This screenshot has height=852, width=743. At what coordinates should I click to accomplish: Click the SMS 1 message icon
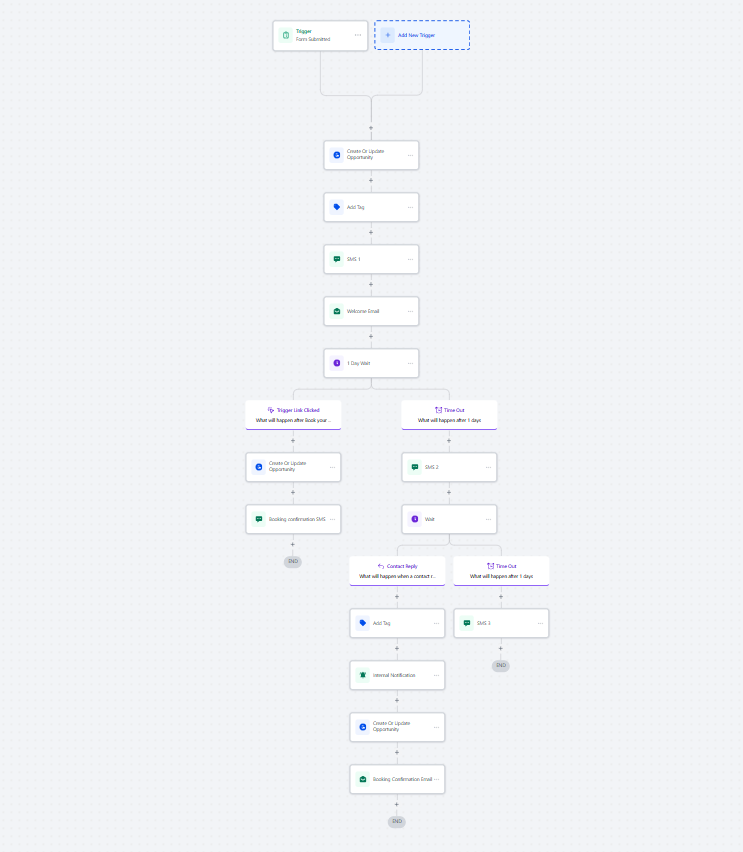click(x=337, y=259)
